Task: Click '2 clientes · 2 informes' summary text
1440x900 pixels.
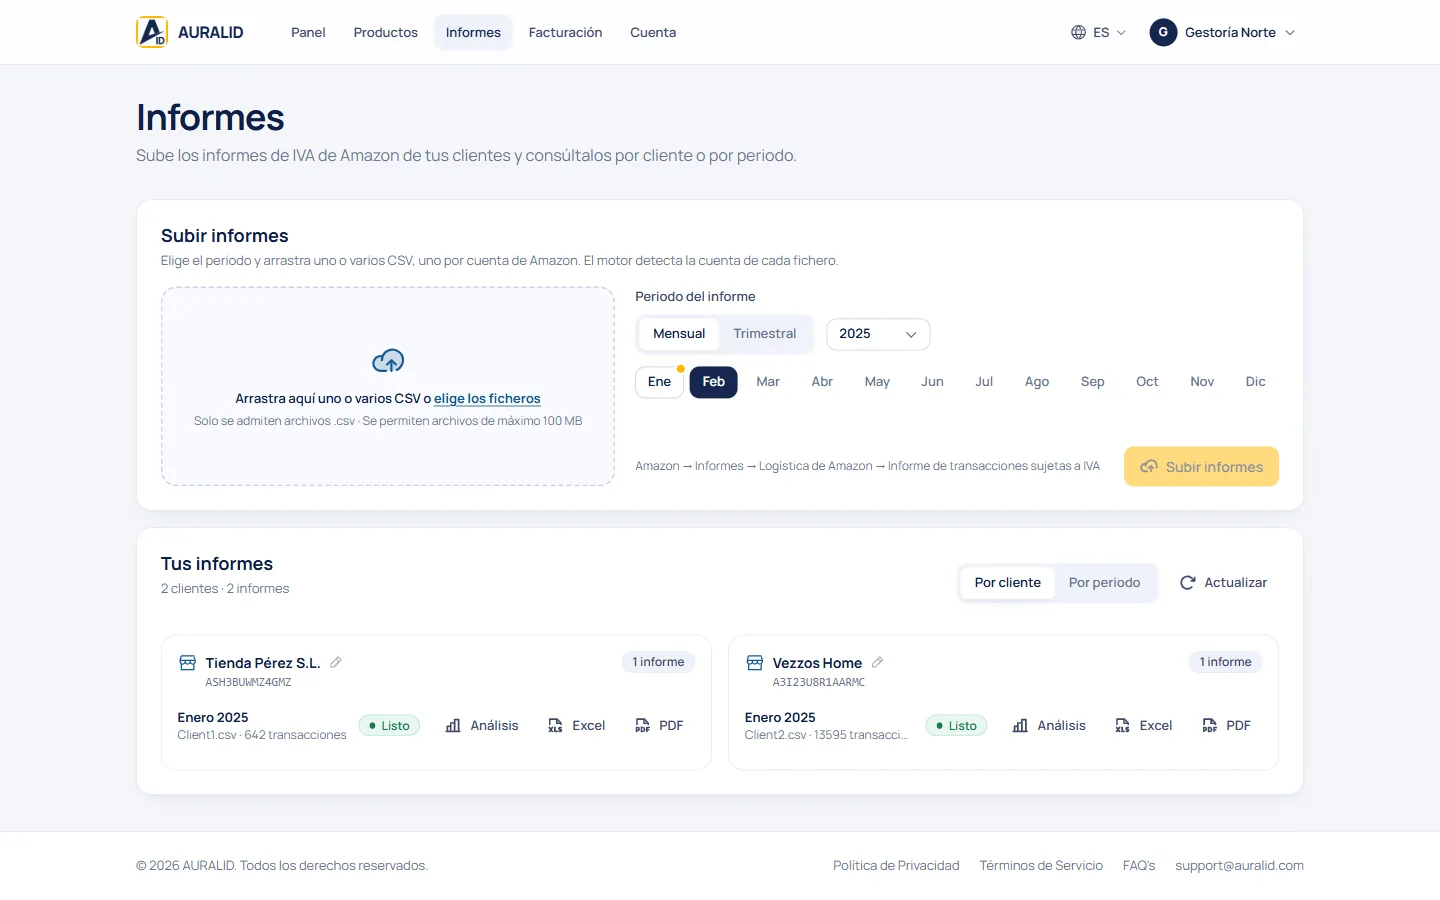Action: pyautogui.click(x=225, y=589)
